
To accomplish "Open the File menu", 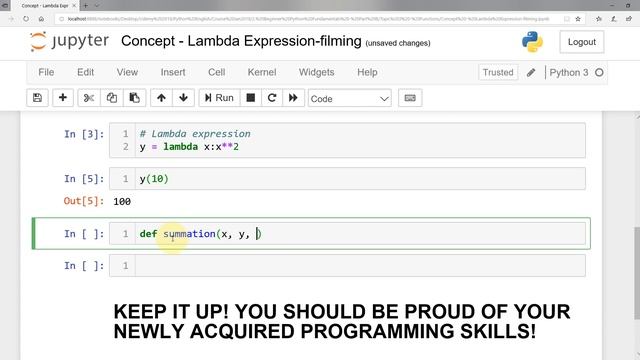I will (x=46, y=72).
